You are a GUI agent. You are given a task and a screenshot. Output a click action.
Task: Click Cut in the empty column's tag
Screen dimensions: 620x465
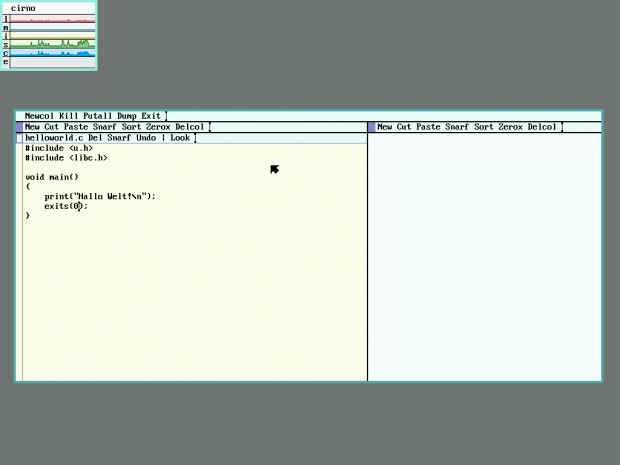(x=404, y=127)
